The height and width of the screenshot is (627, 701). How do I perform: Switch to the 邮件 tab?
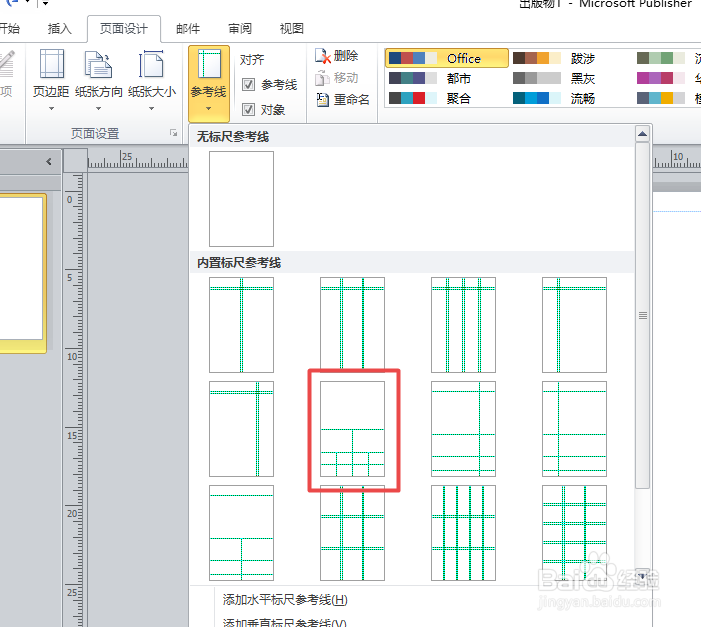pos(188,29)
